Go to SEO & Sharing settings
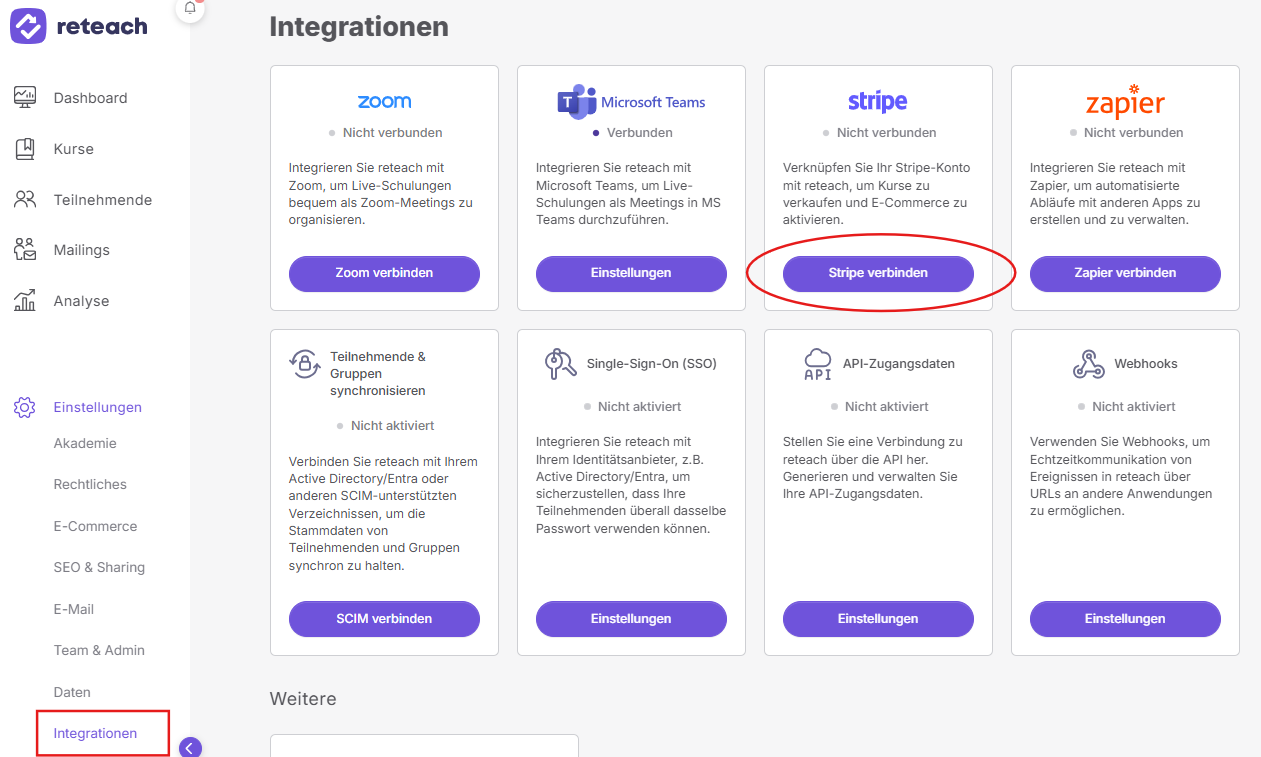This screenshot has height=757, width=1261. (x=99, y=567)
